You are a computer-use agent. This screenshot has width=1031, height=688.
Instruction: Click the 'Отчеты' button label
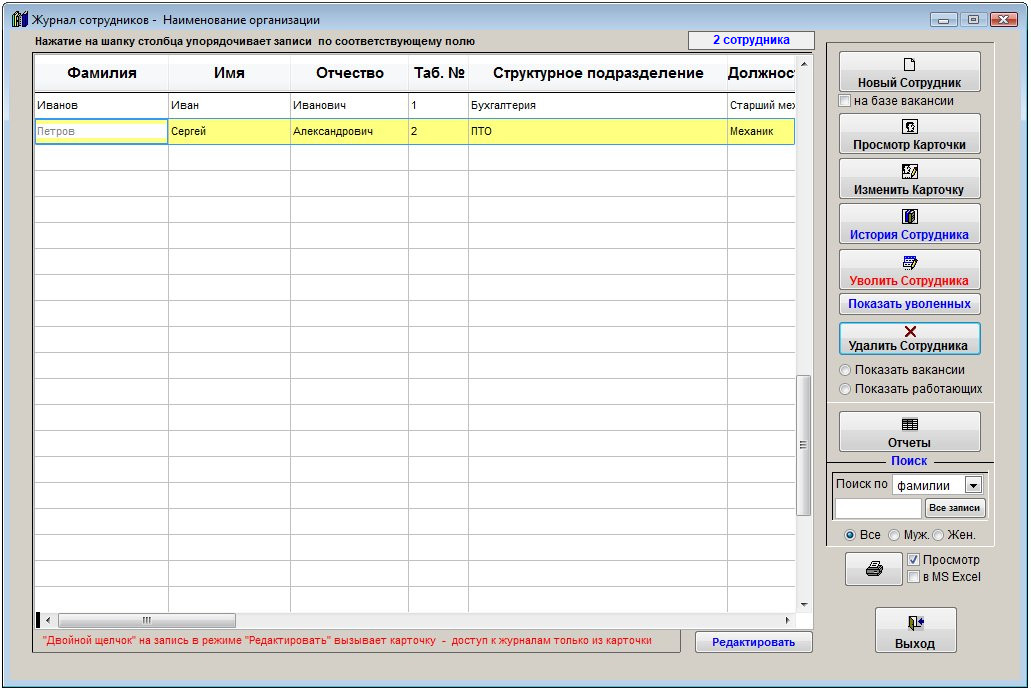pyautogui.click(x=909, y=443)
